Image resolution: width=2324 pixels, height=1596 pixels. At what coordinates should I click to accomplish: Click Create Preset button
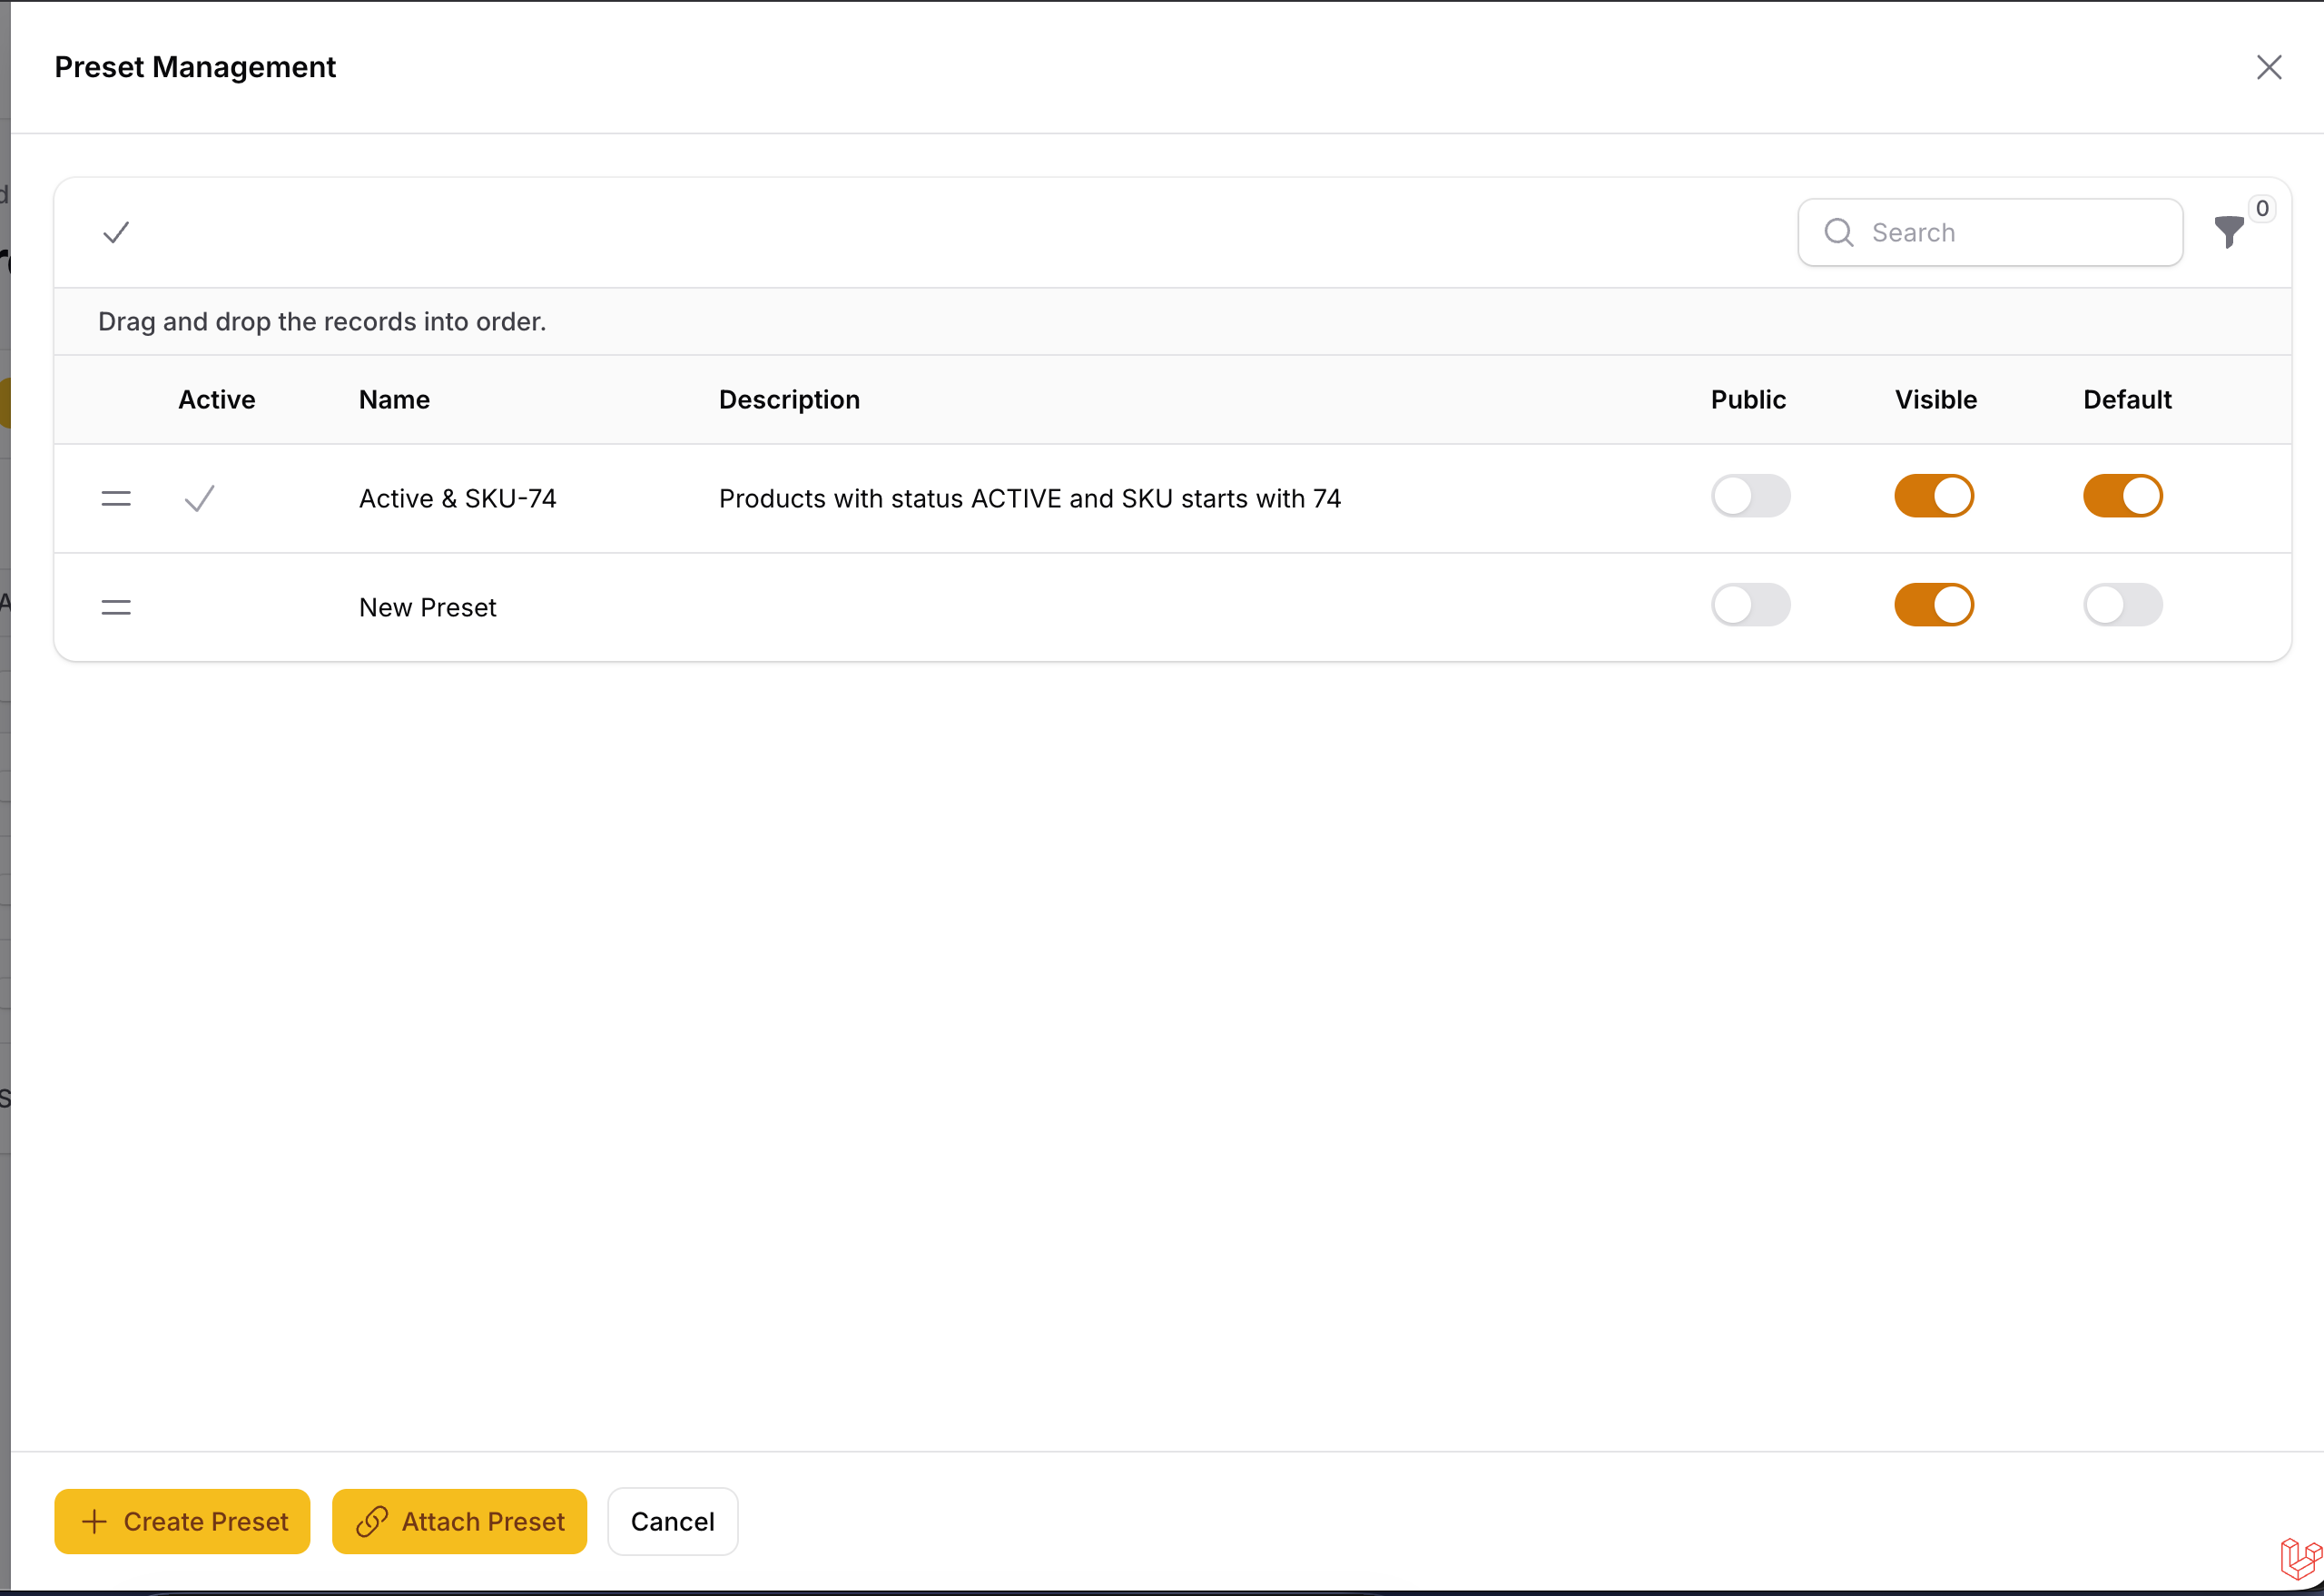[x=182, y=1521]
